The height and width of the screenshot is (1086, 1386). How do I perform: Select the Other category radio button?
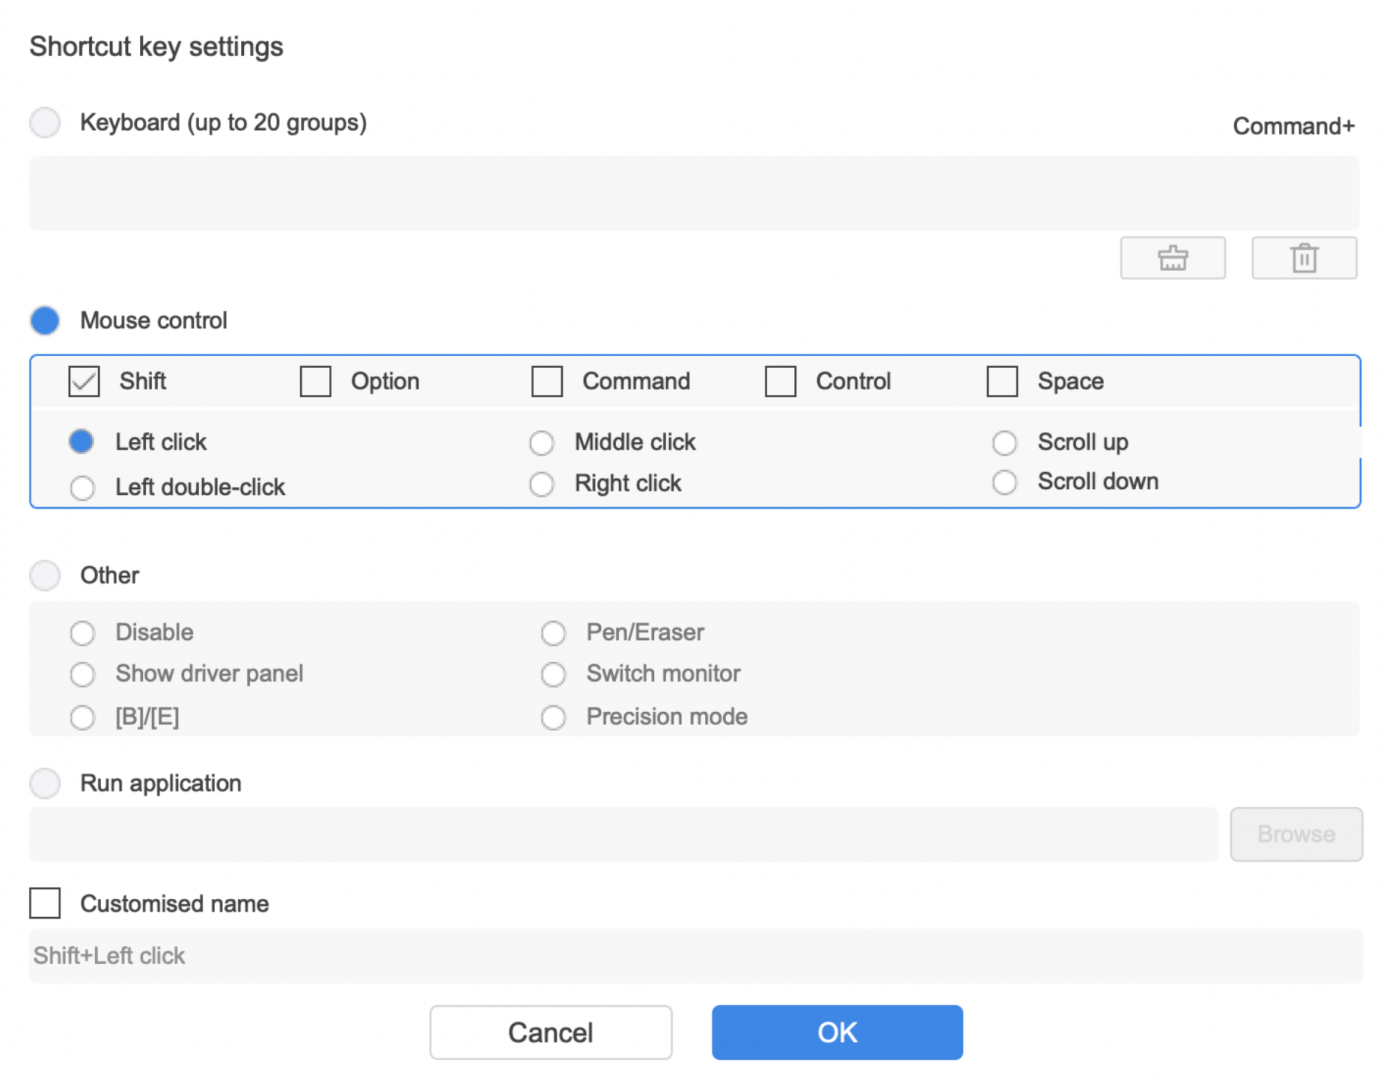coord(45,575)
